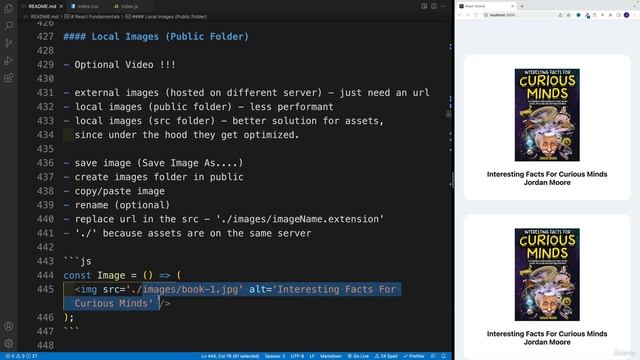
Task: Open the Accounts menu icon
Action: (8, 326)
